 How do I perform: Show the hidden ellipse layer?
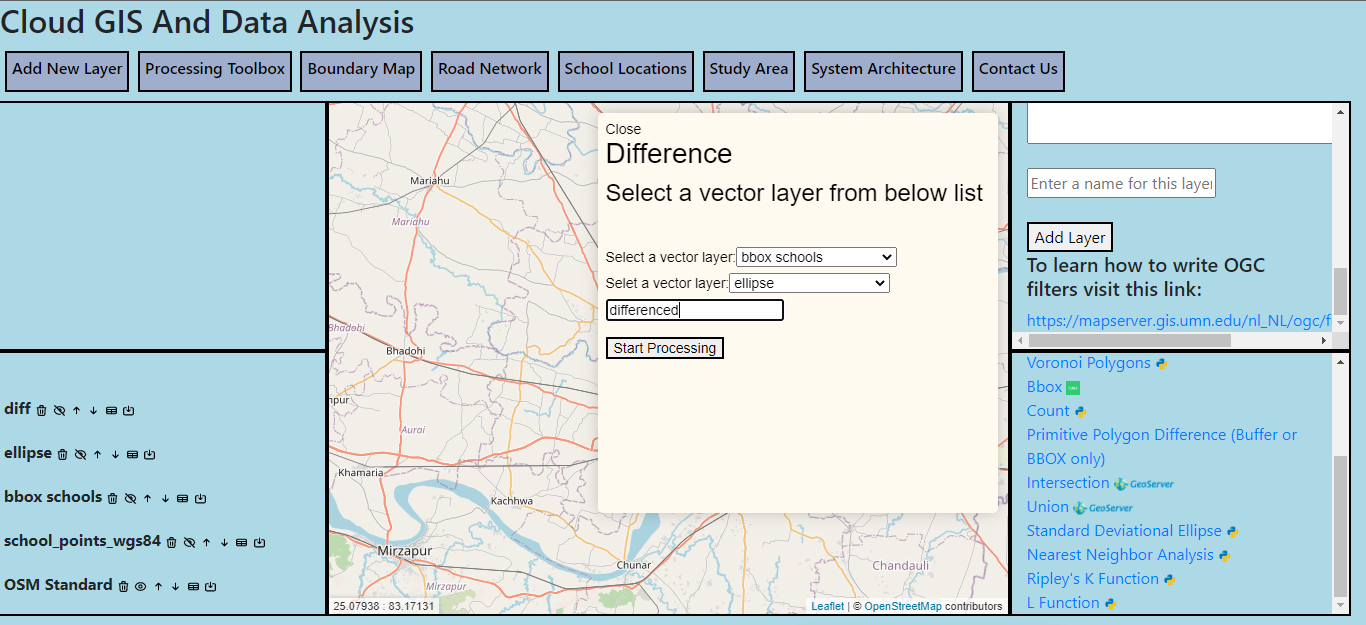point(80,454)
